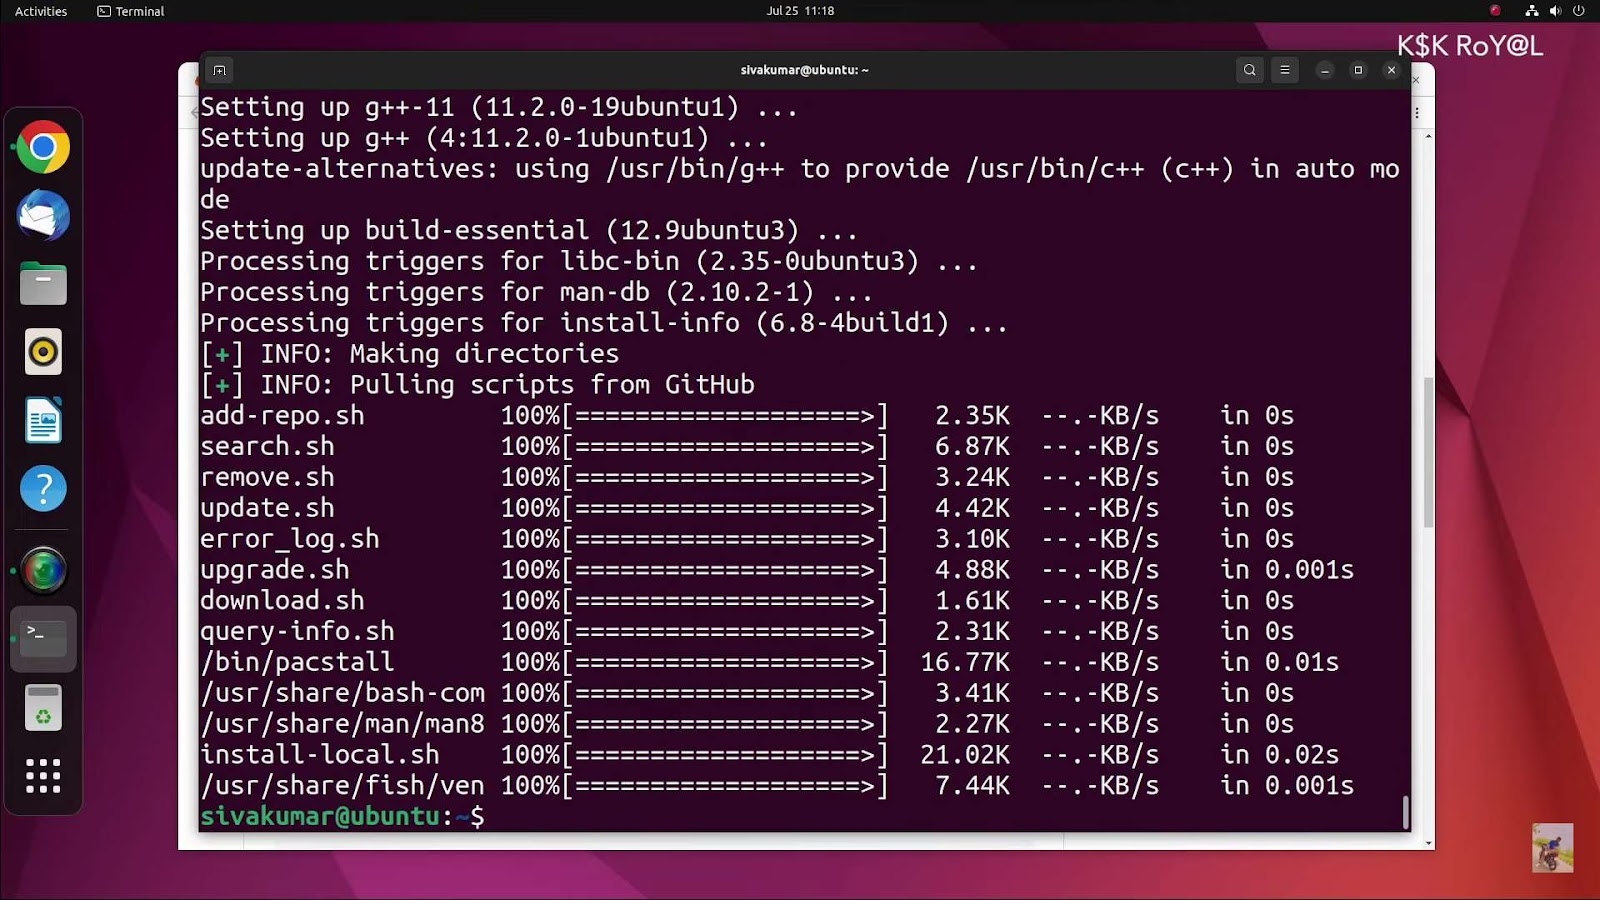Click the query-info.sh download line
Image resolution: width=1600 pixels, height=900 pixels.
747,631
